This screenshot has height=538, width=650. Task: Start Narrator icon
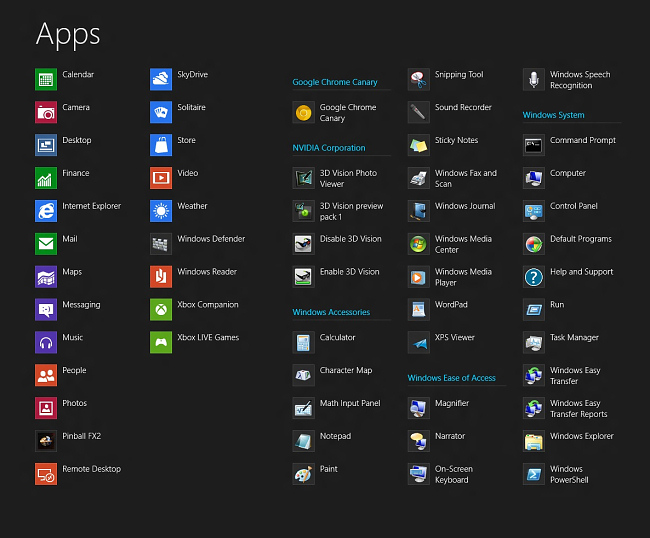point(419,441)
